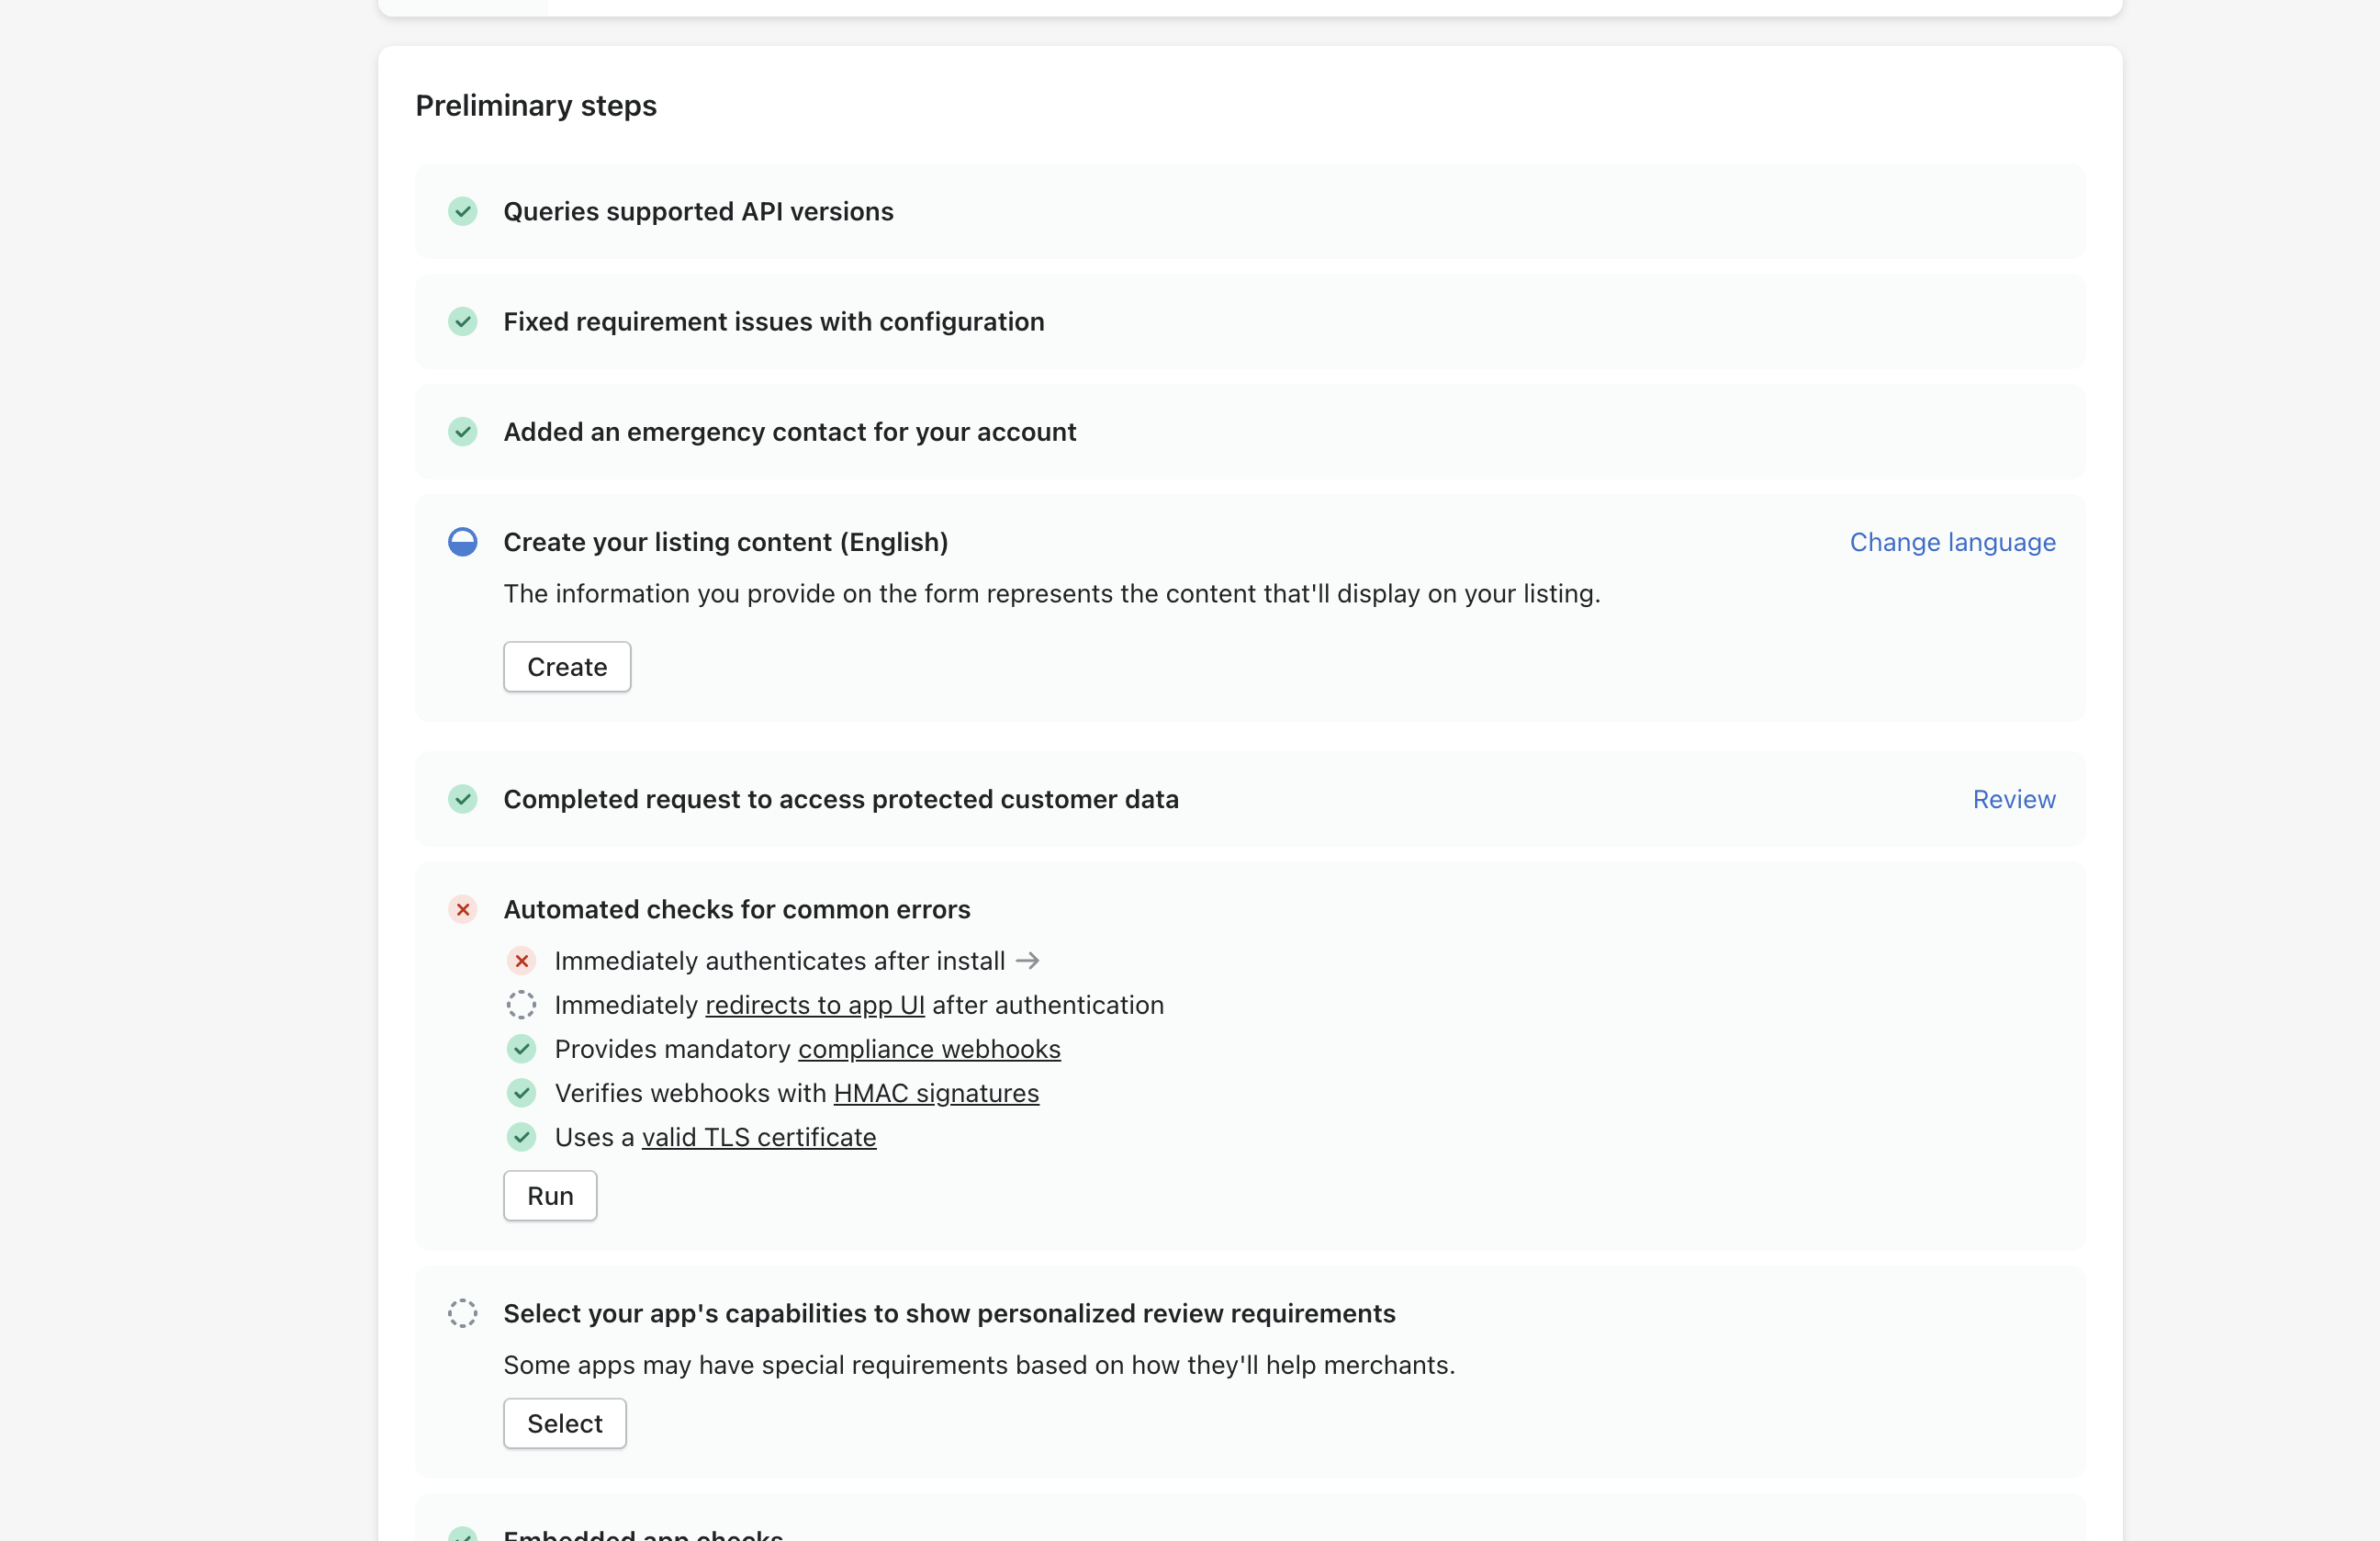
Task: Open the Change language link
Action: pyautogui.click(x=1951, y=541)
